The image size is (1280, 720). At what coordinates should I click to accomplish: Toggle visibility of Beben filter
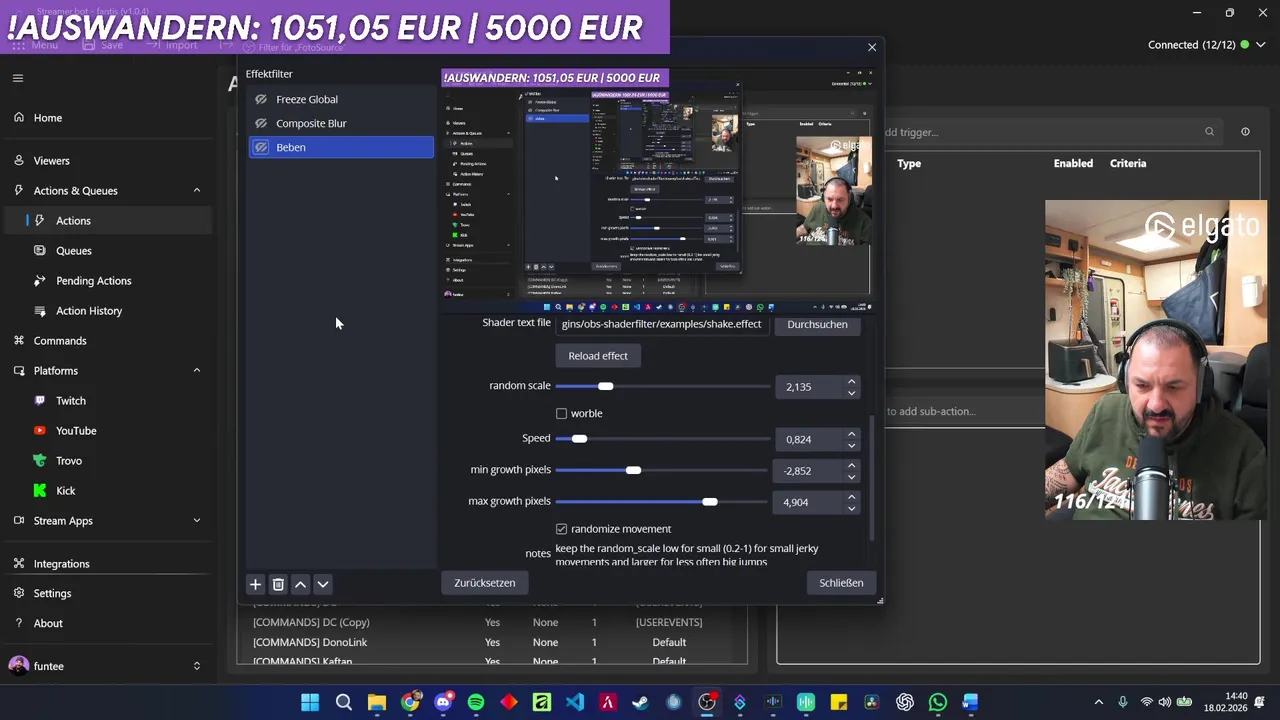click(261, 147)
